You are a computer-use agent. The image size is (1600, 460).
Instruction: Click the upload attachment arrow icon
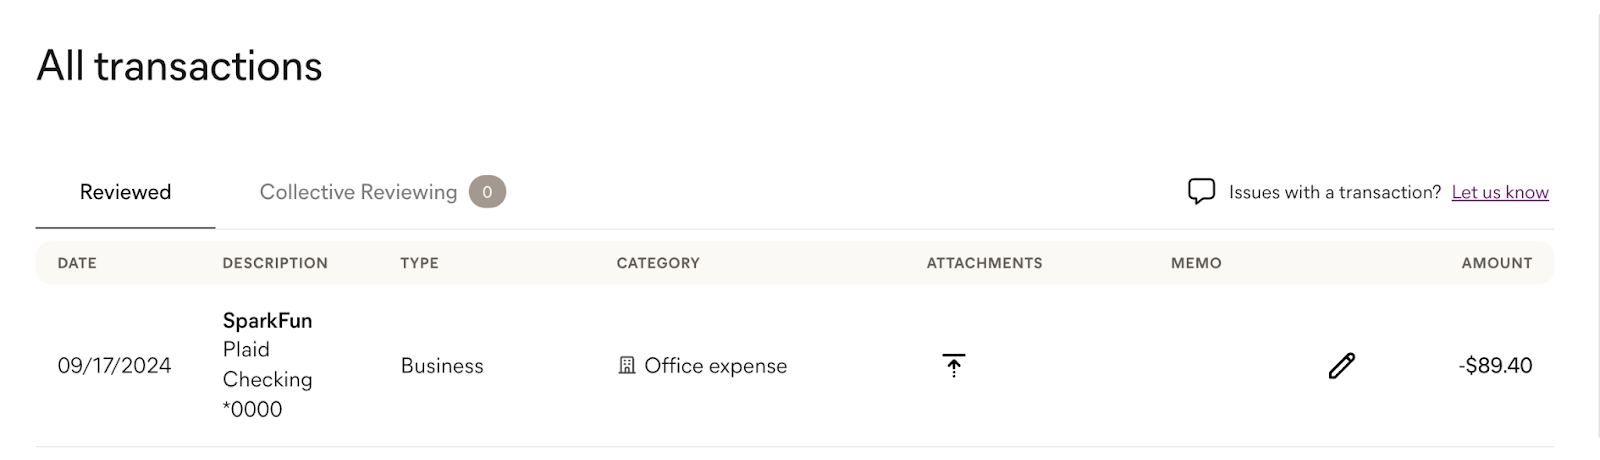[953, 365]
